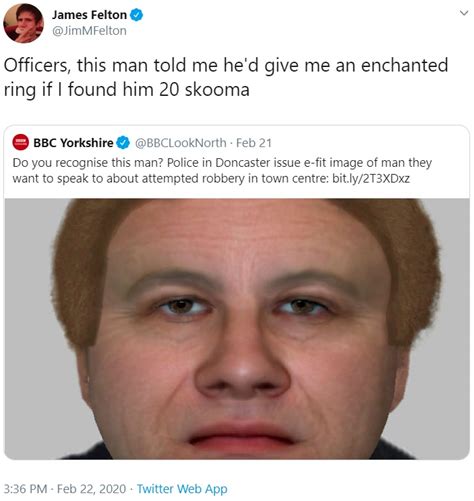Viewport: 474px width, 501px height.
Task: Open the Twitter Web App source link
Action: (182, 489)
